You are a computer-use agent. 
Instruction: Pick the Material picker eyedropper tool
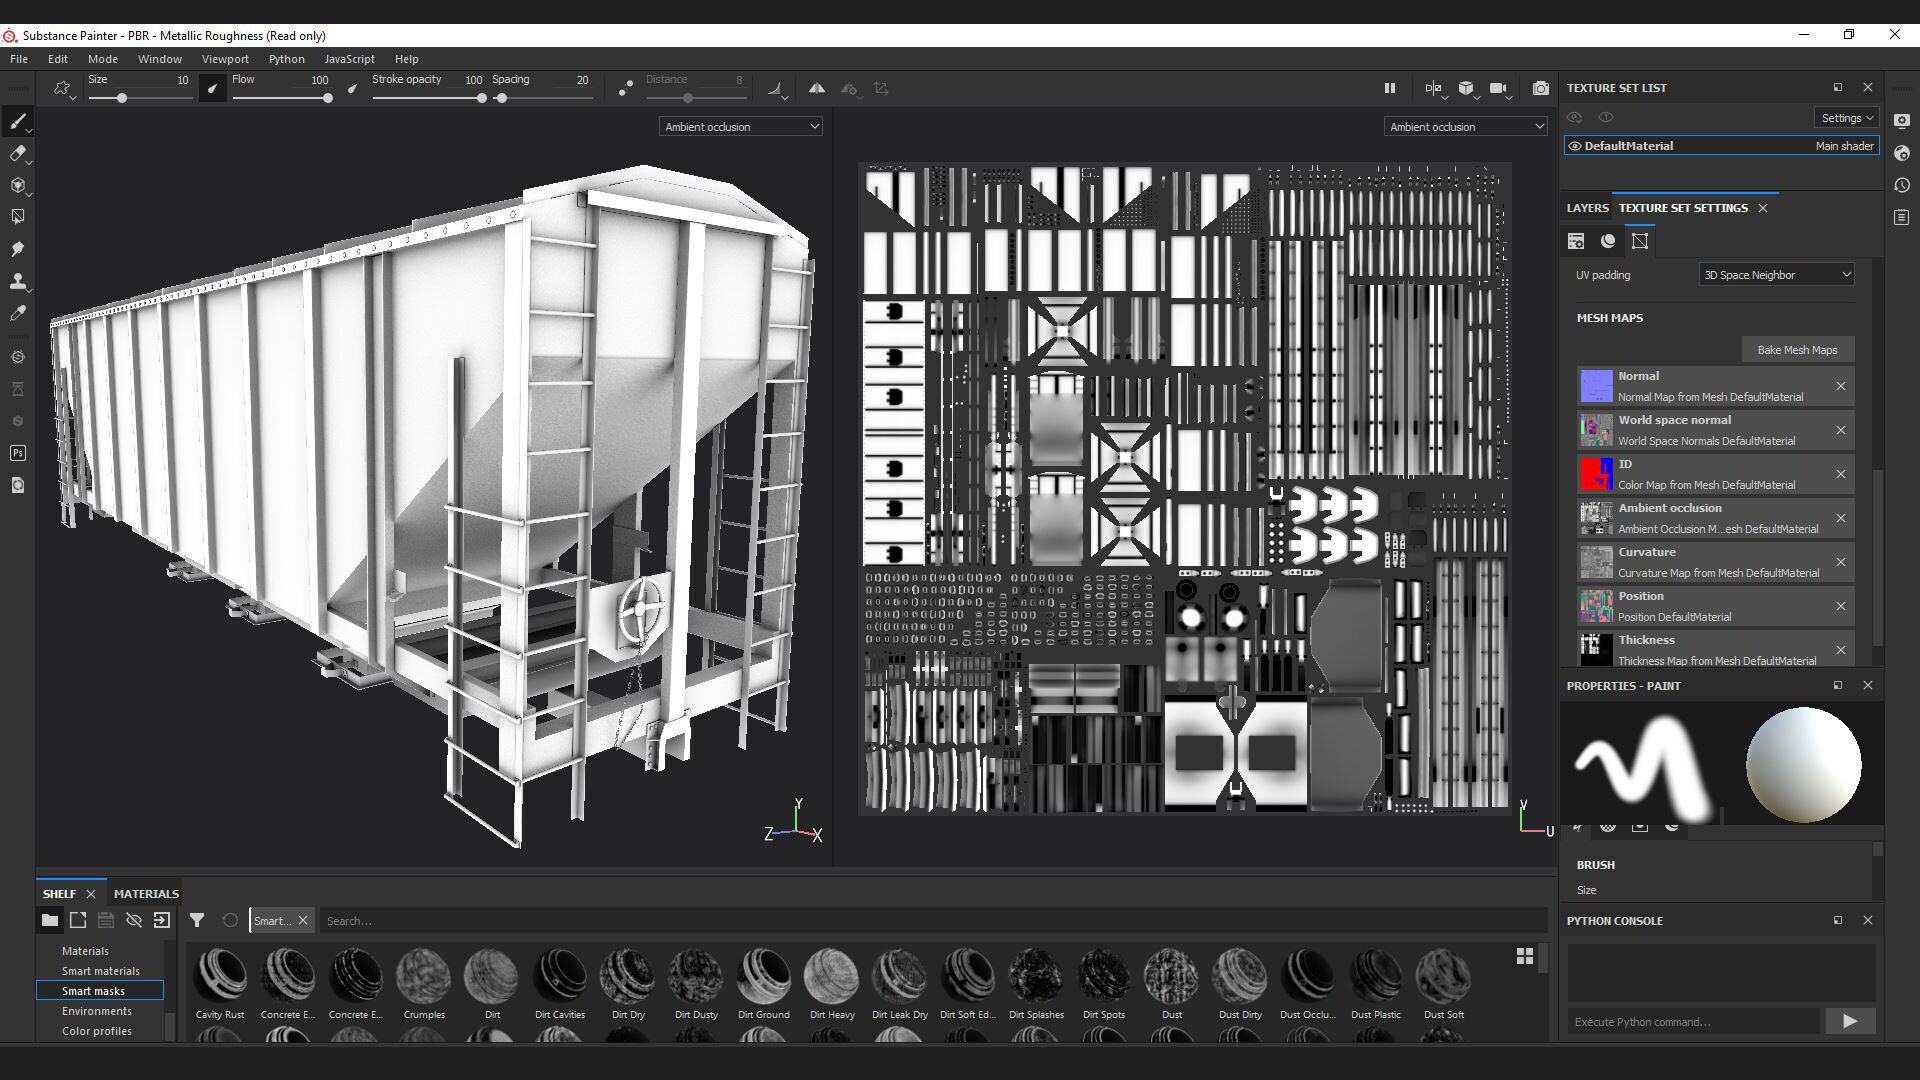[17, 313]
